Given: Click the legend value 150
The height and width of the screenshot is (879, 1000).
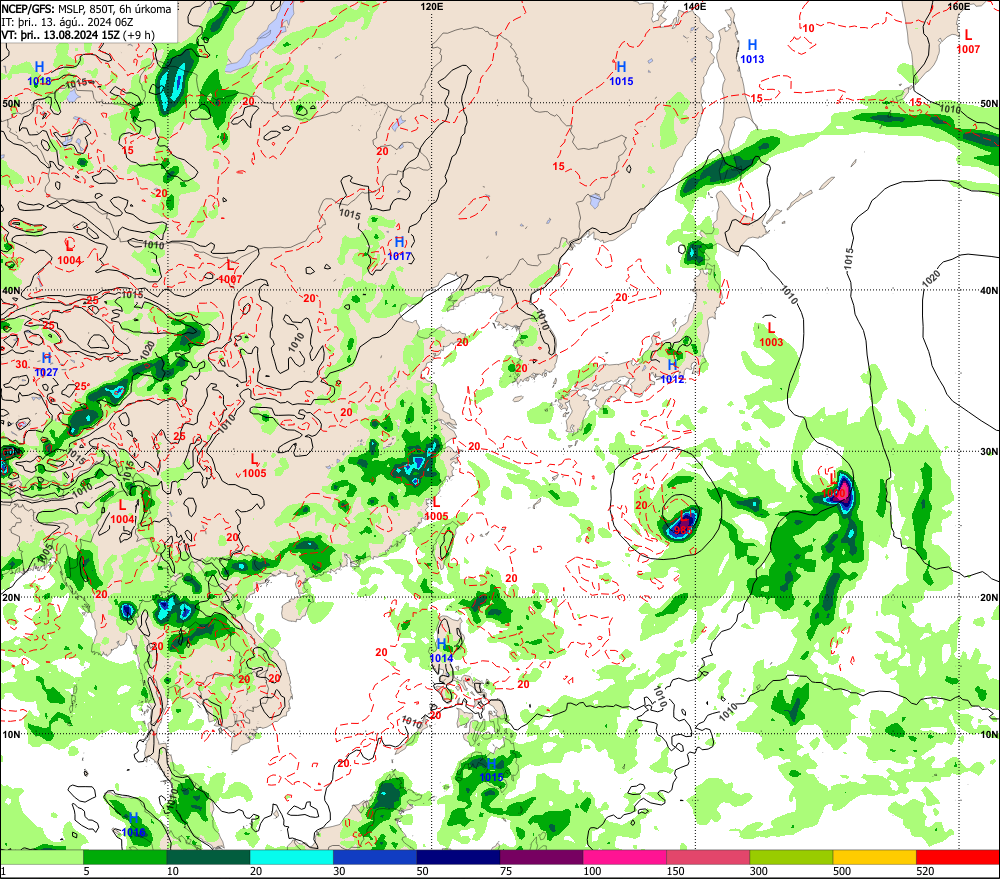Looking at the screenshot, I should [x=675, y=871].
